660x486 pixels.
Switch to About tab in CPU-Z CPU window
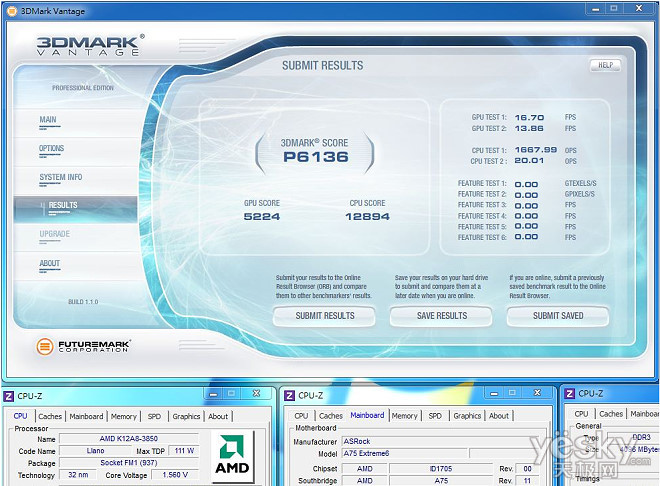[218, 416]
